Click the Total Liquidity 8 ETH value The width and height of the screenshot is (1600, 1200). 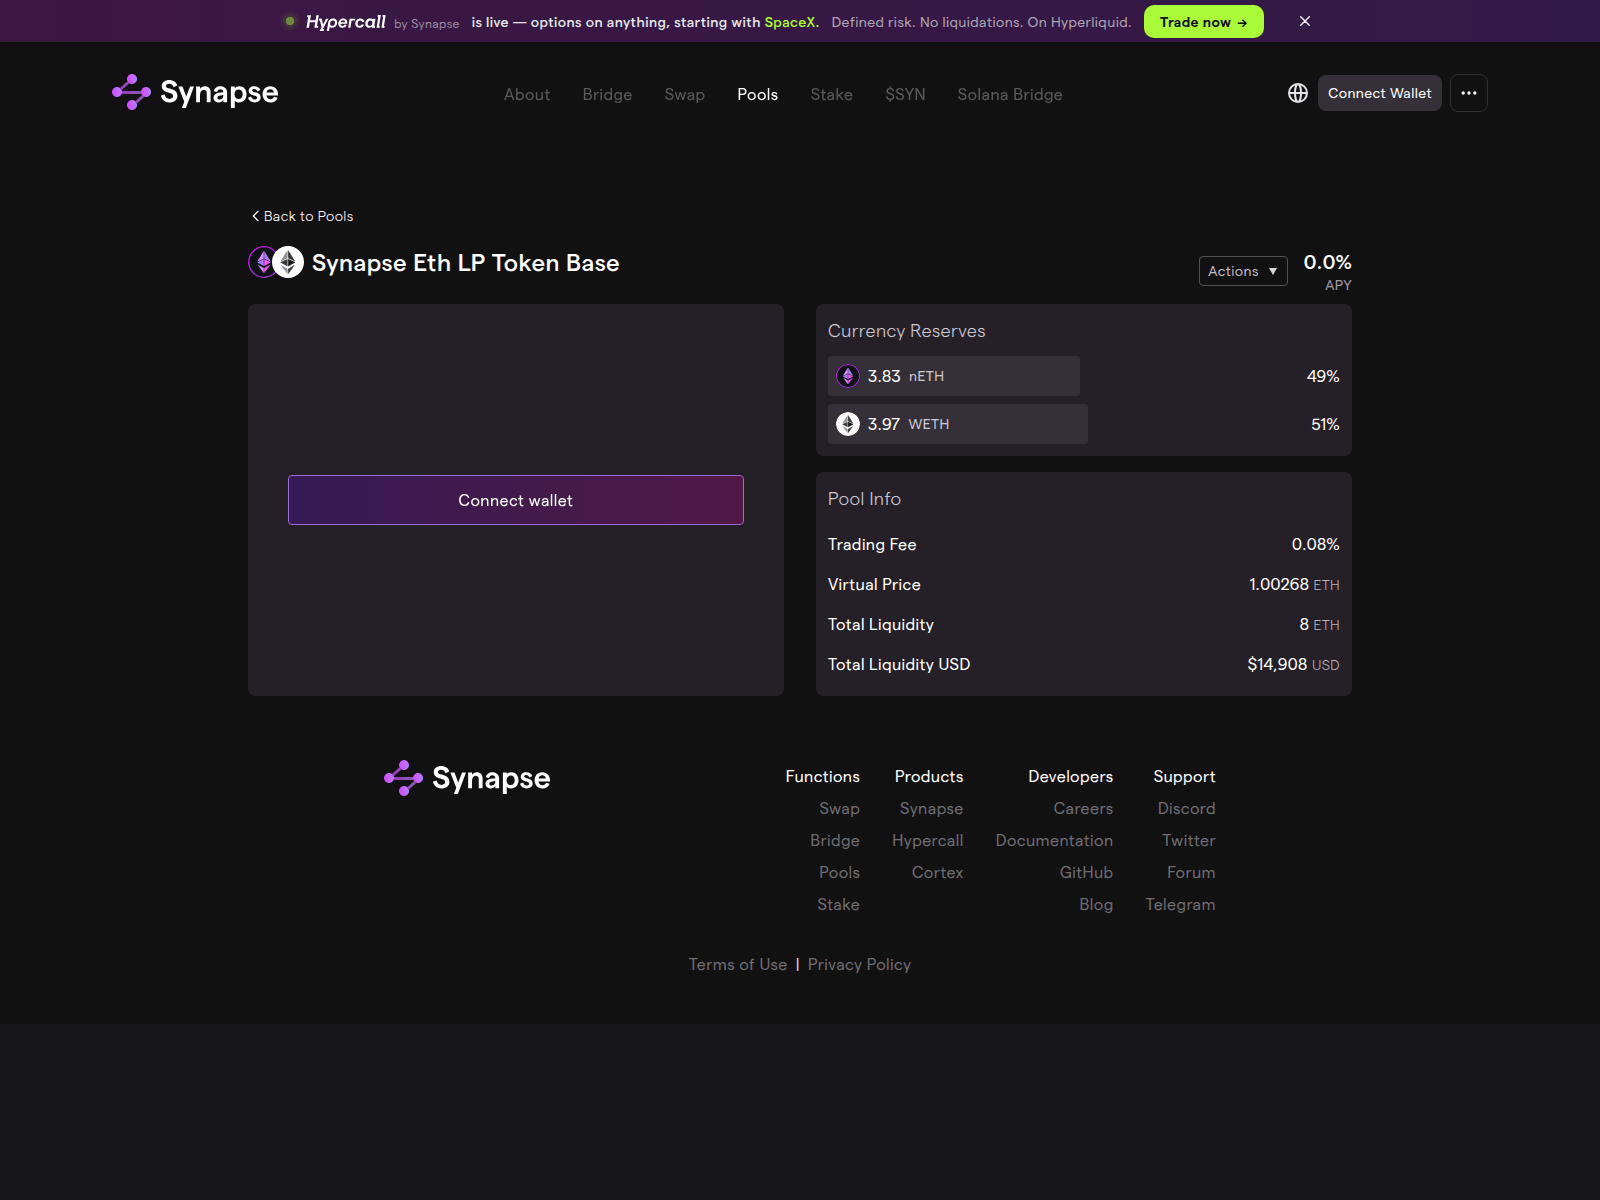(1319, 624)
